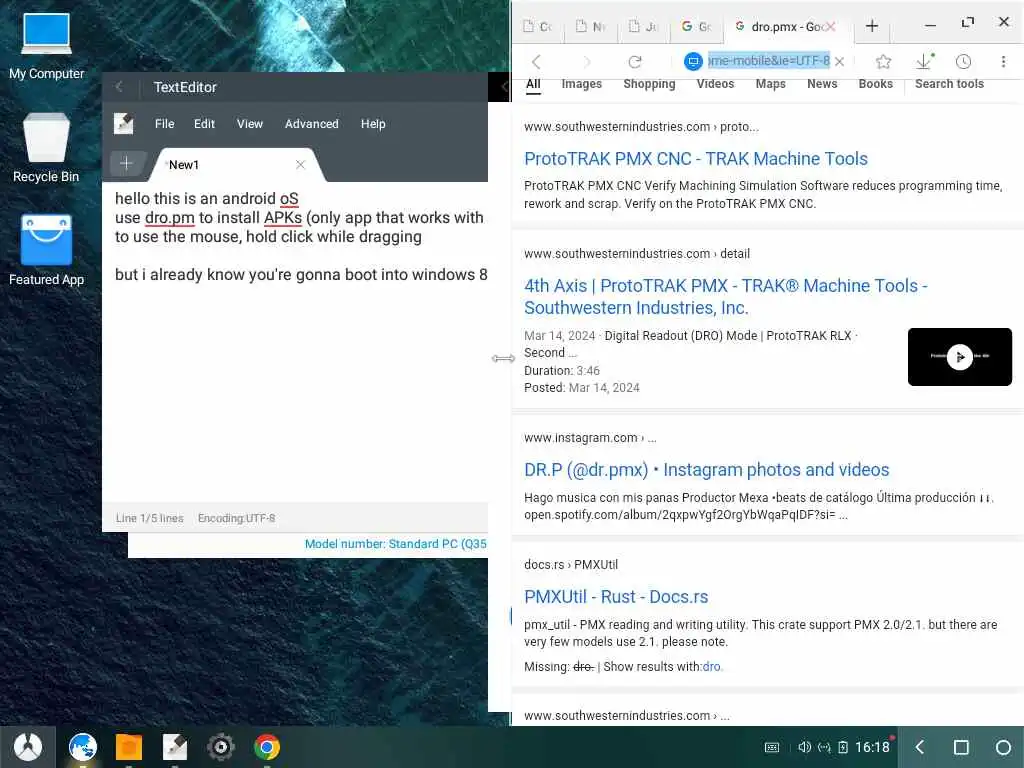Screen dimensions: 1024x768
Task: Click the TextEditor back arrow
Action: [x=119, y=87]
